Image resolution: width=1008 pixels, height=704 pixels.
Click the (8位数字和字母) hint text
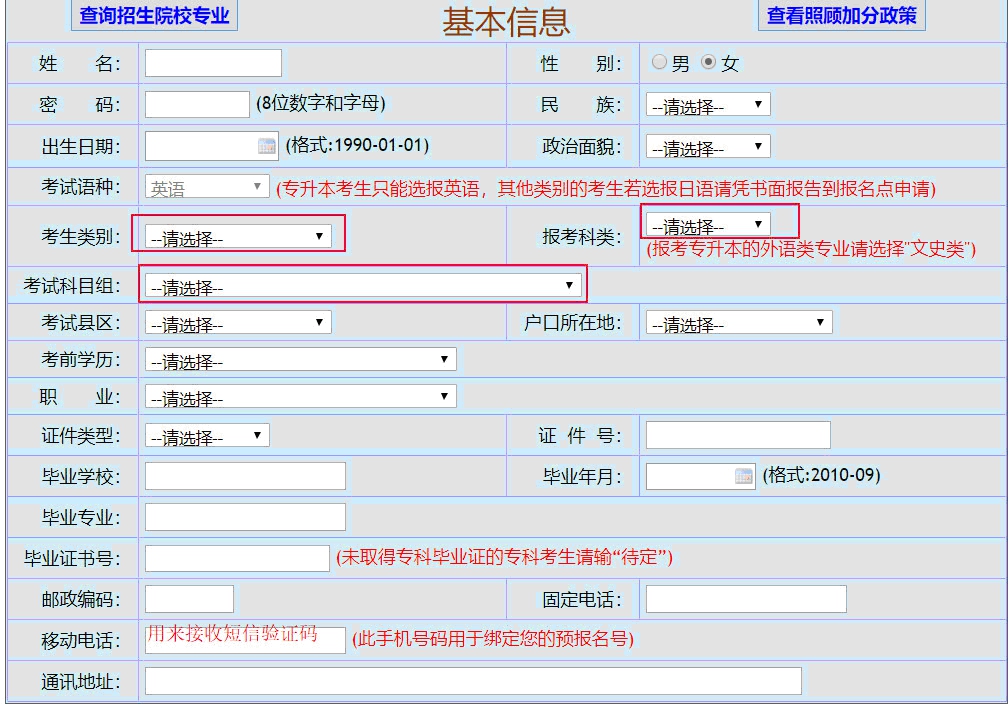coord(320,103)
